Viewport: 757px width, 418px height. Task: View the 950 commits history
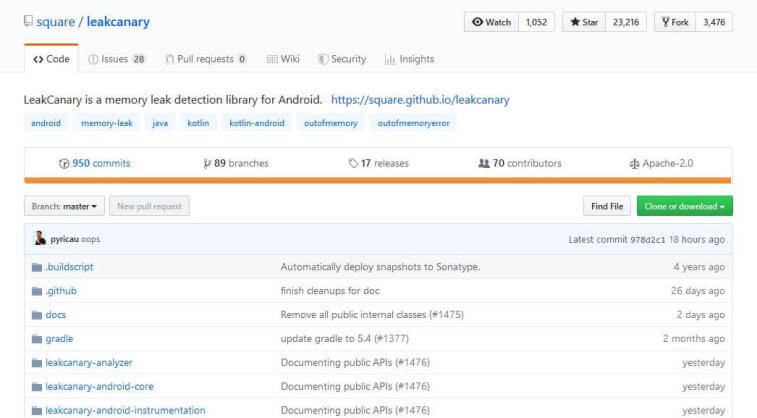coord(95,164)
